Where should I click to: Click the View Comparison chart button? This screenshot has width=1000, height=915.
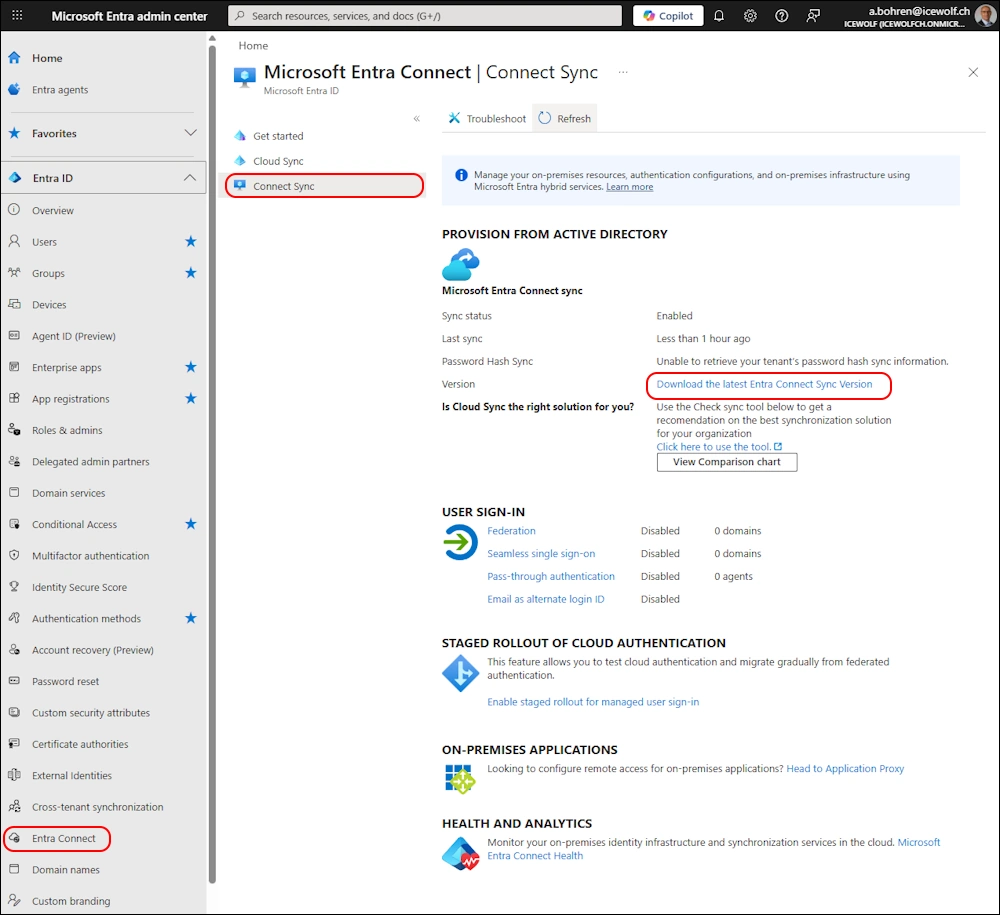pyautogui.click(x=727, y=462)
